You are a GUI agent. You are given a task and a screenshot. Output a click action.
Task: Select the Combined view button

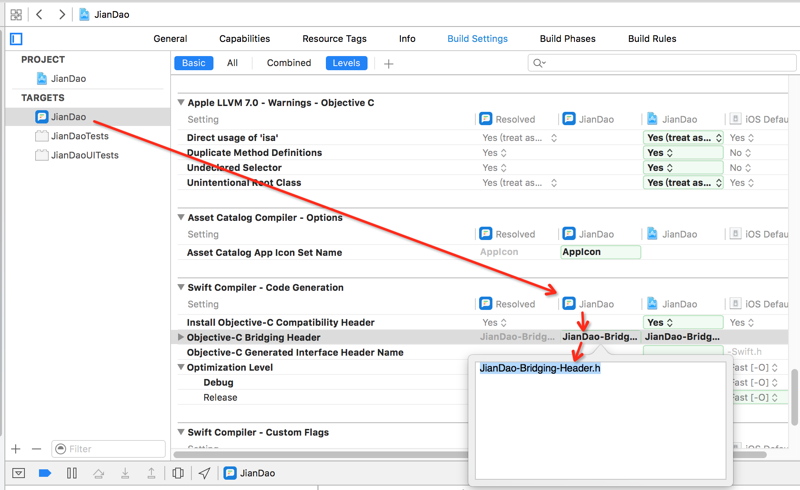[289, 63]
